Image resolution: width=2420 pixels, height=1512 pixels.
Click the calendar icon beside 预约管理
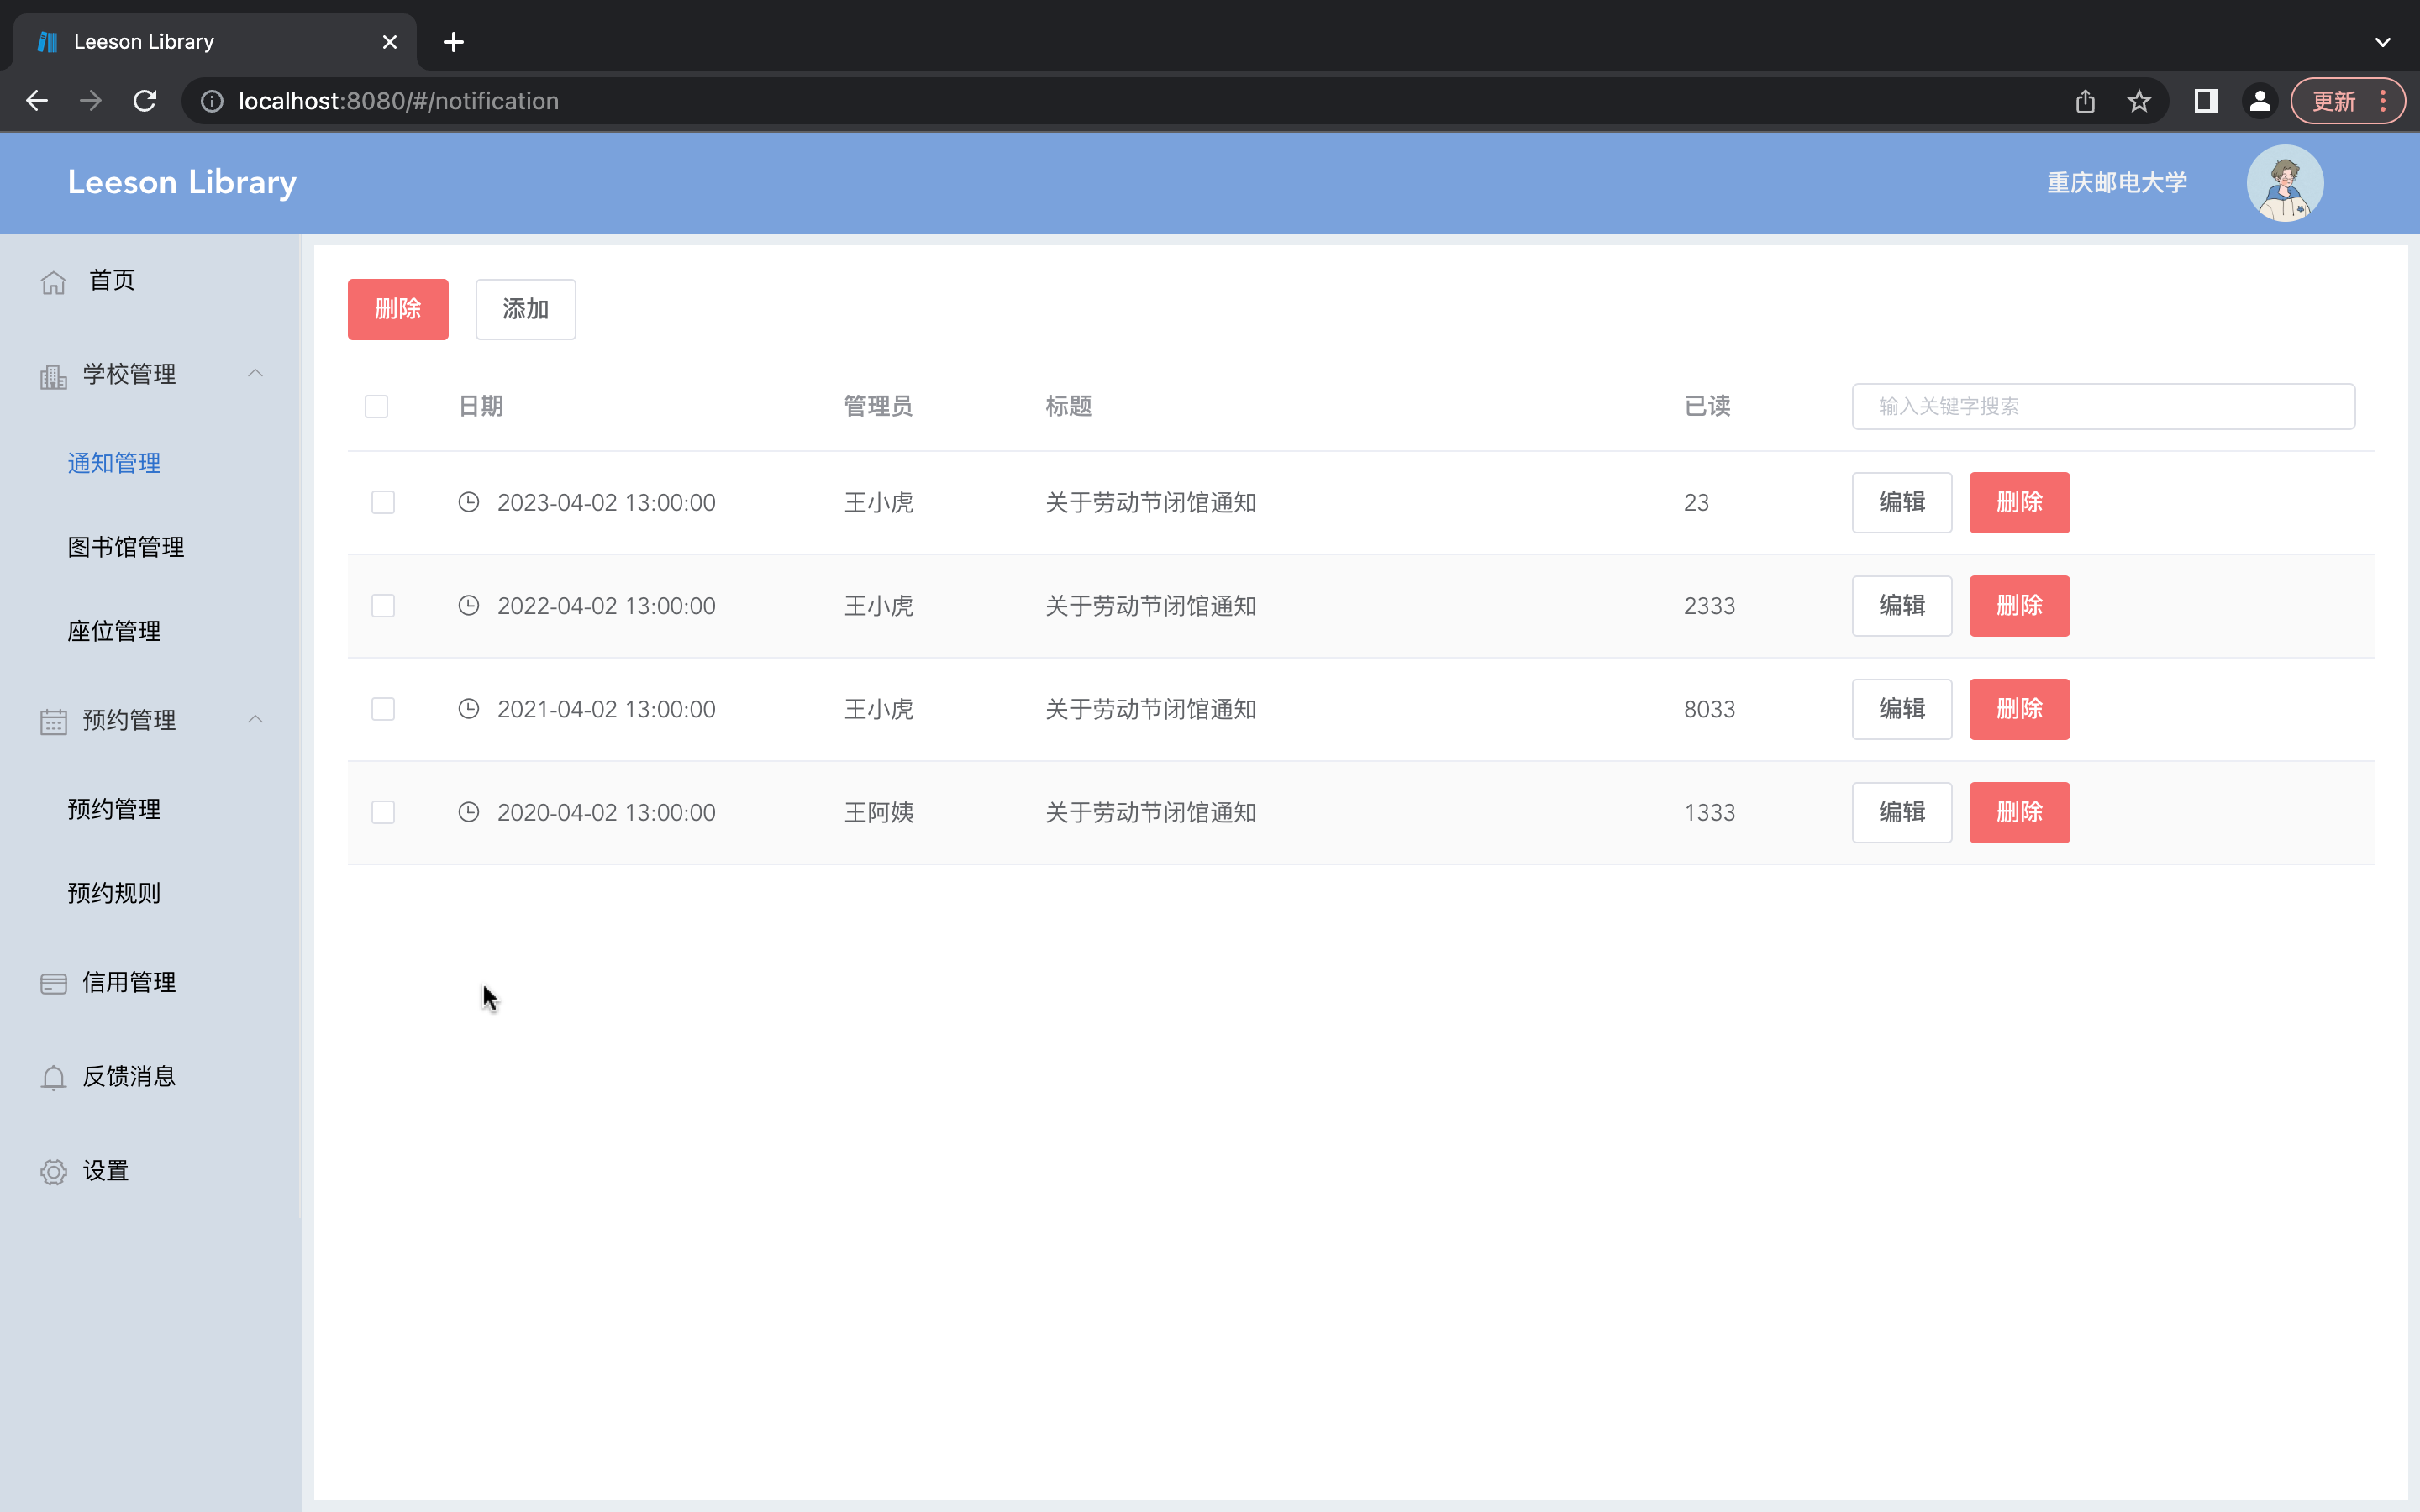[53, 720]
